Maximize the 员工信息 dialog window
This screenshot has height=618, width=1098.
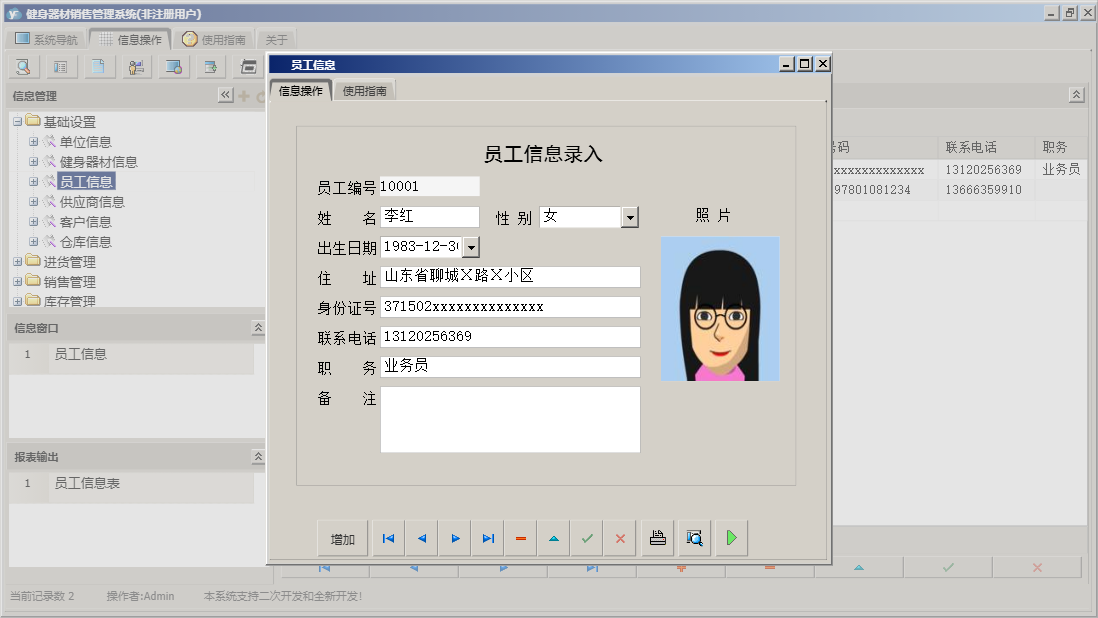805,64
